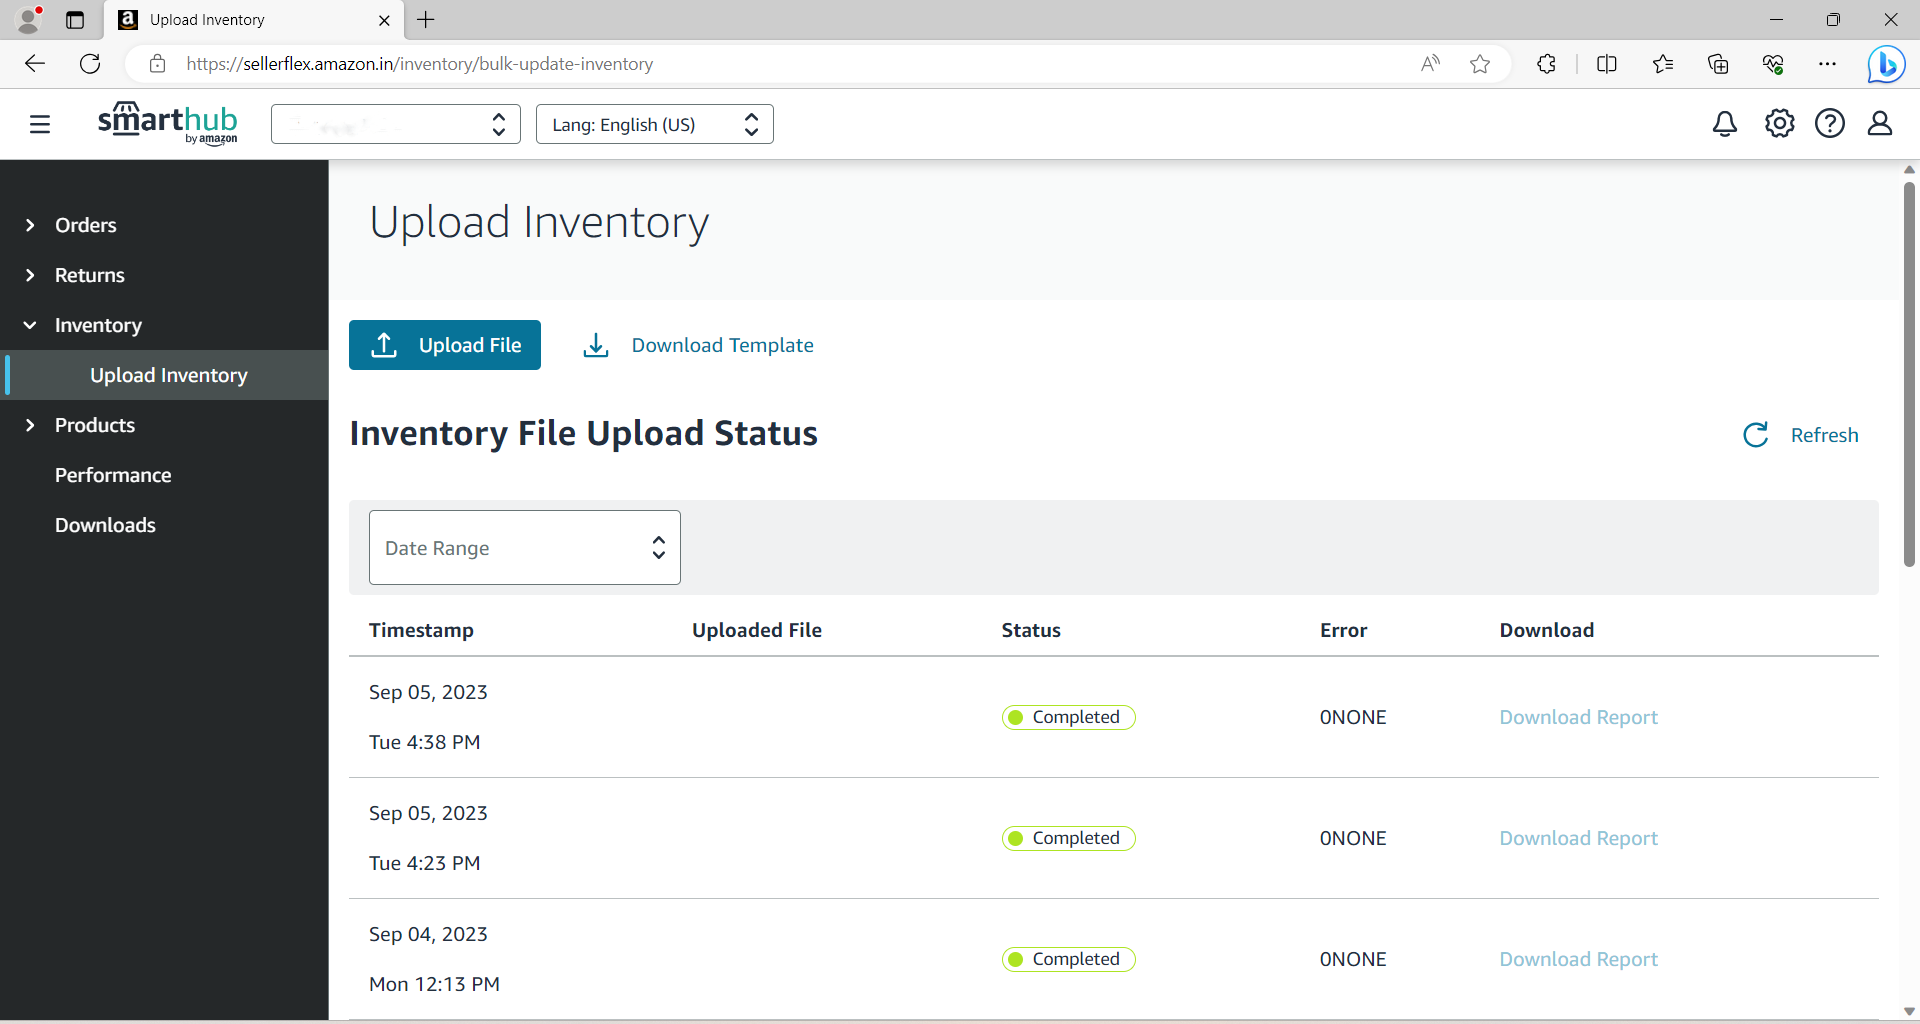
Task: Open the Bing Copilot sidebar
Action: 1886,64
